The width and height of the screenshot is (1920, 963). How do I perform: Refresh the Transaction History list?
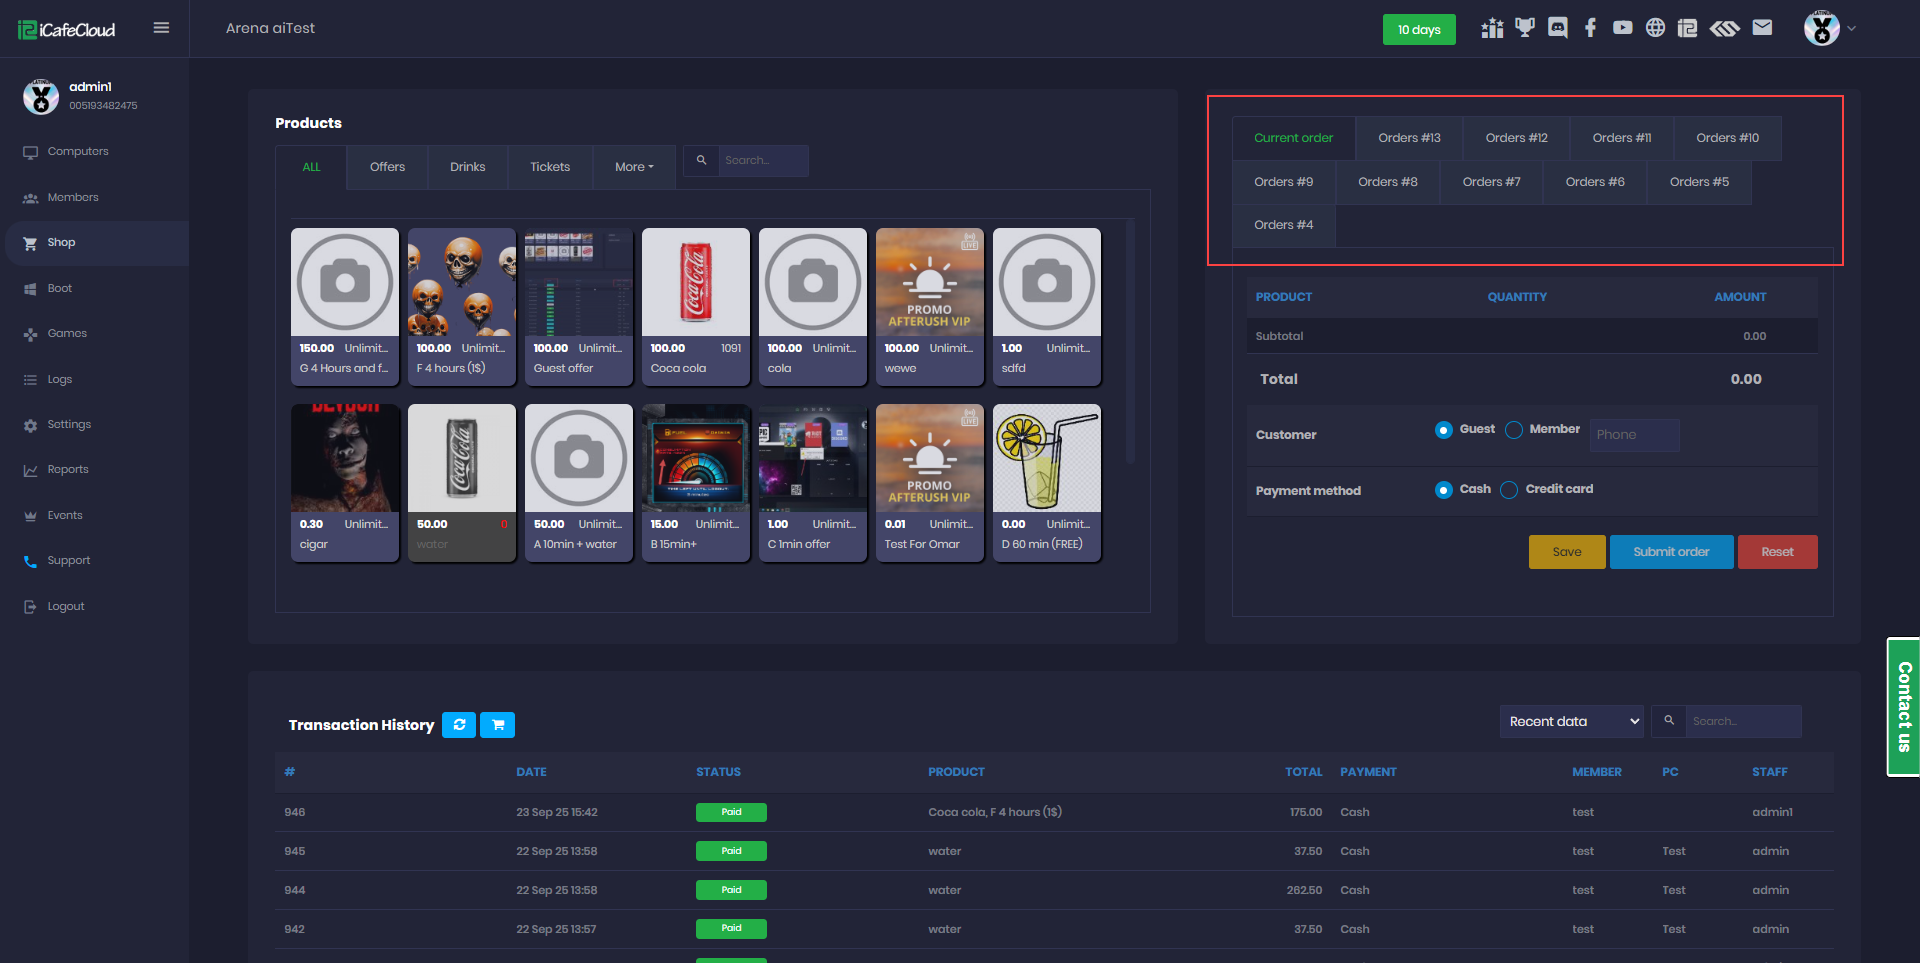pyautogui.click(x=459, y=725)
